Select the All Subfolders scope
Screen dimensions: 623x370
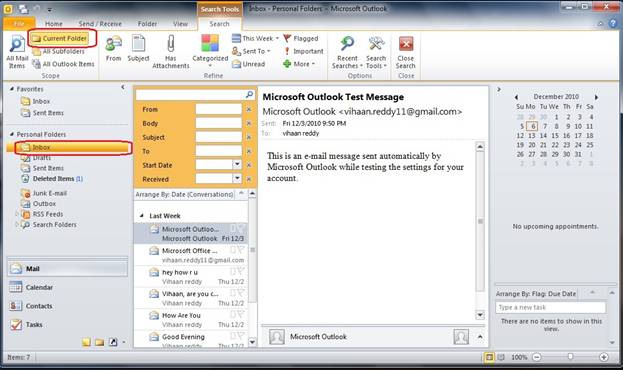pos(58,51)
